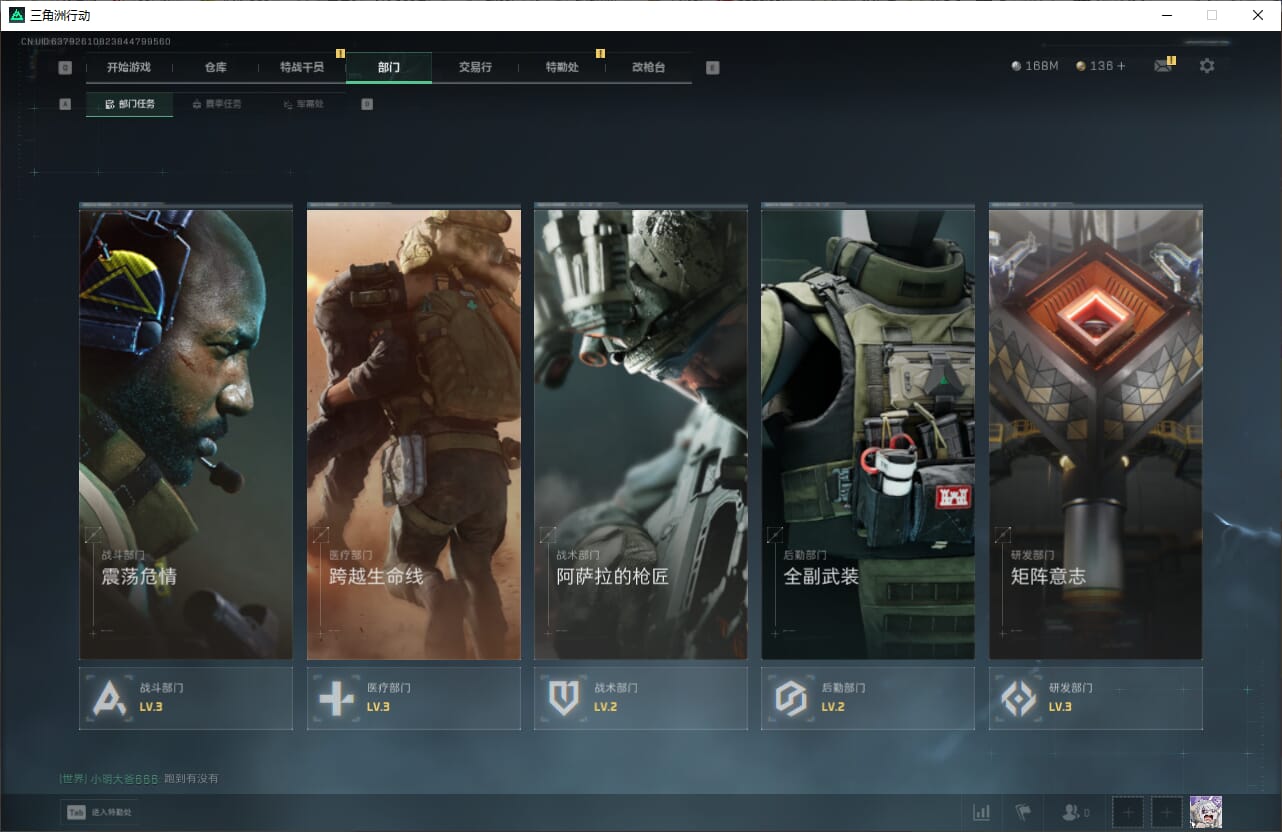The height and width of the screenshot is (832, 1282).
Task: Open the settings gear icon
Action: pos(1207,66)
